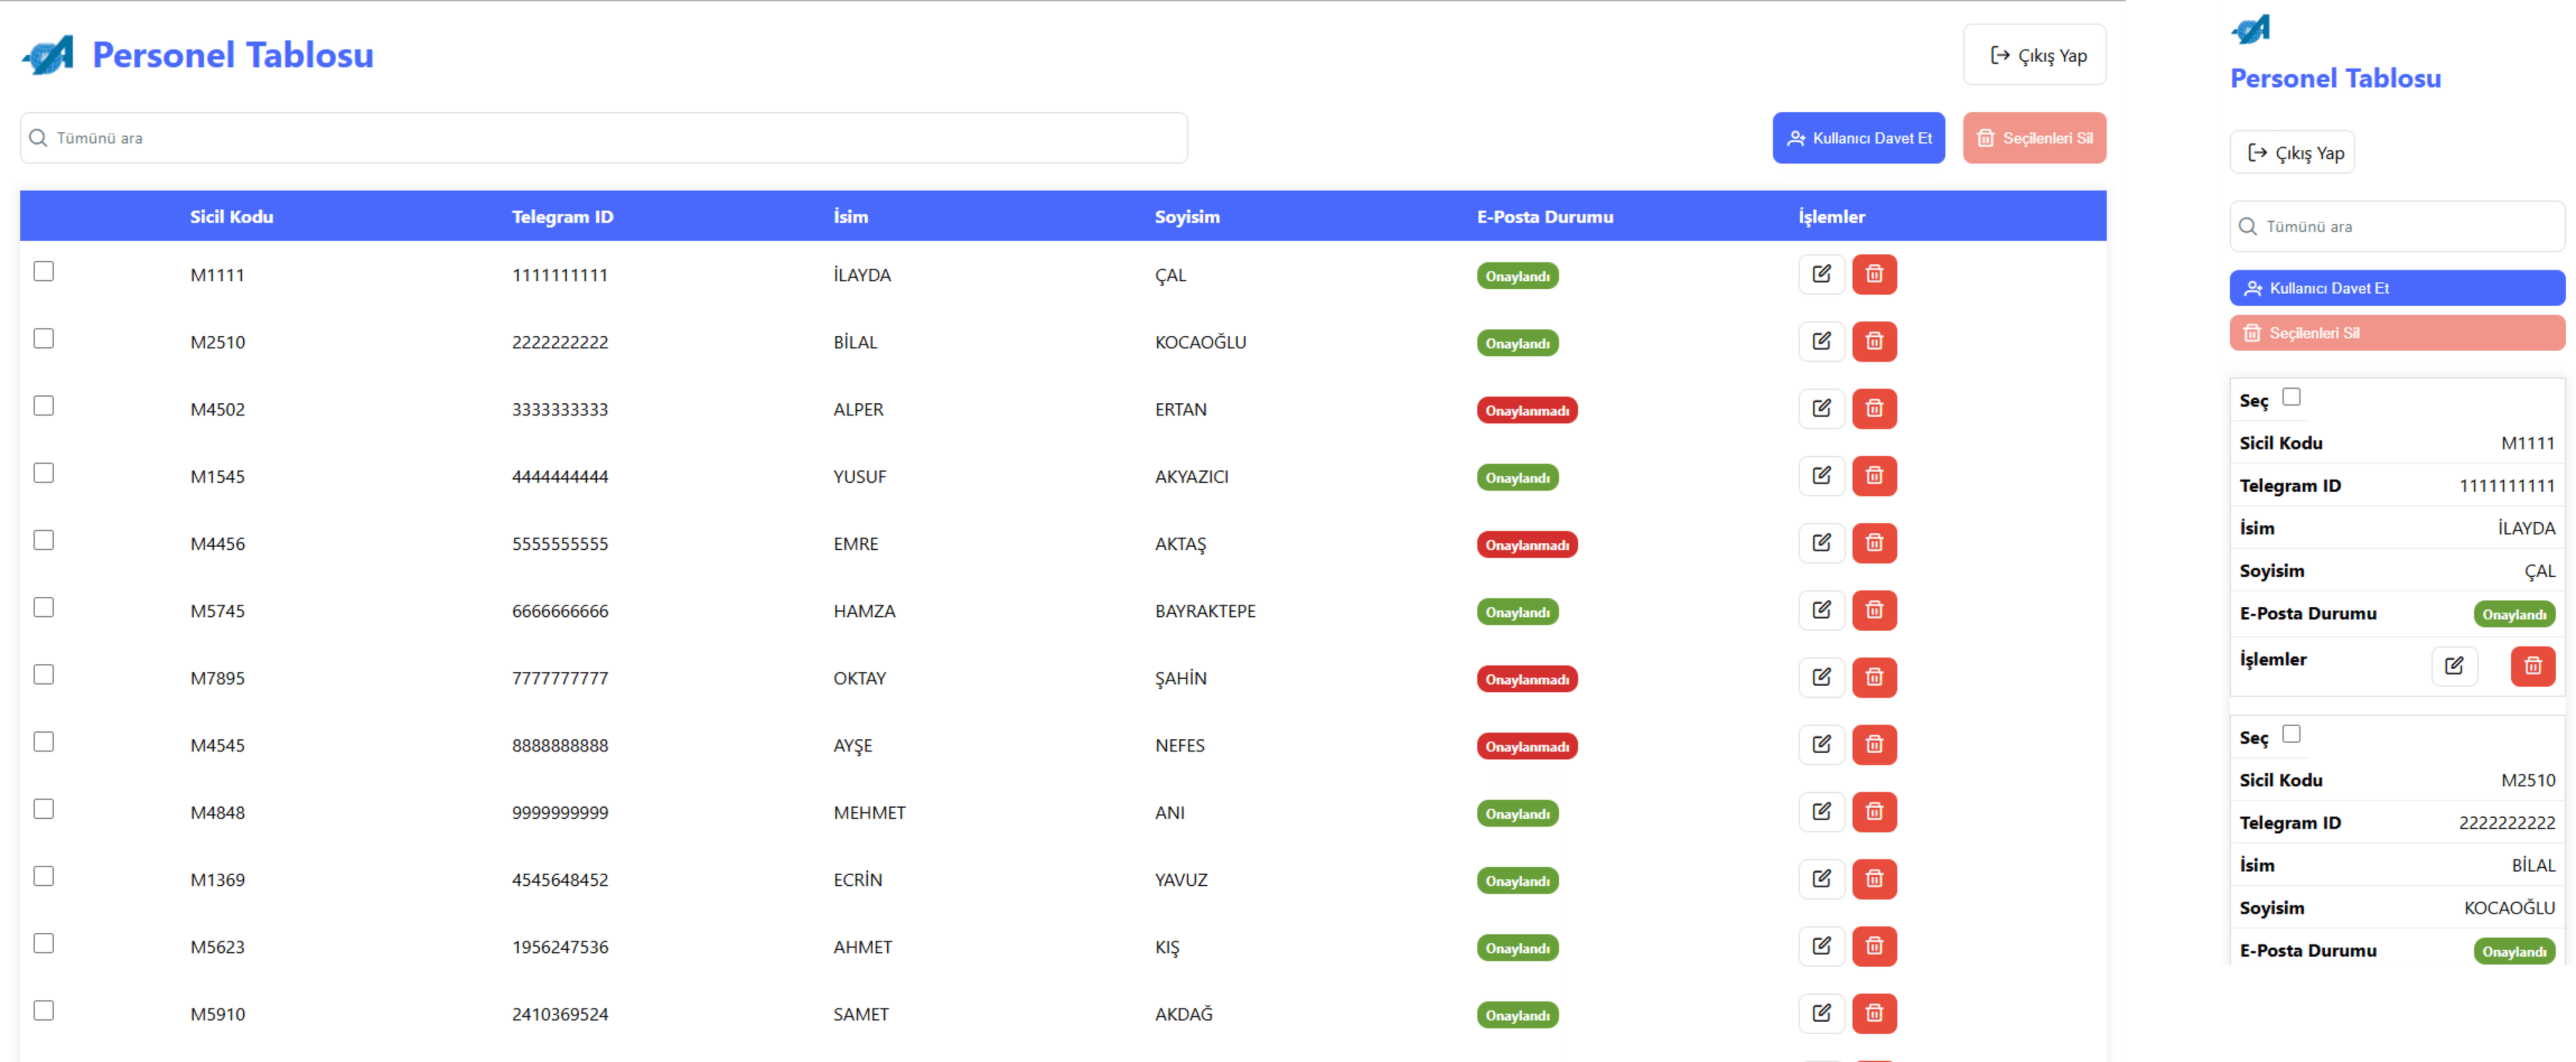
Task: Select checkbox for sicil kodu M1111
Action: (x=43, y=271)
